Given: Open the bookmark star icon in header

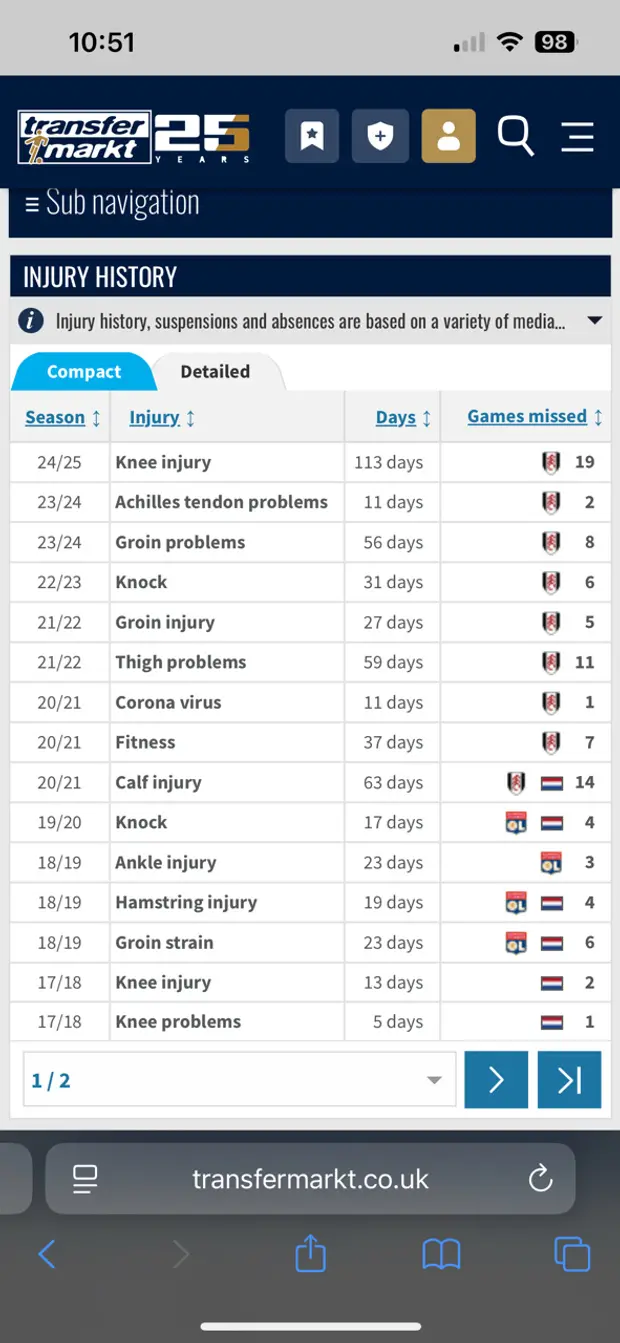Looking at the screenshot, I should (312, 136).
